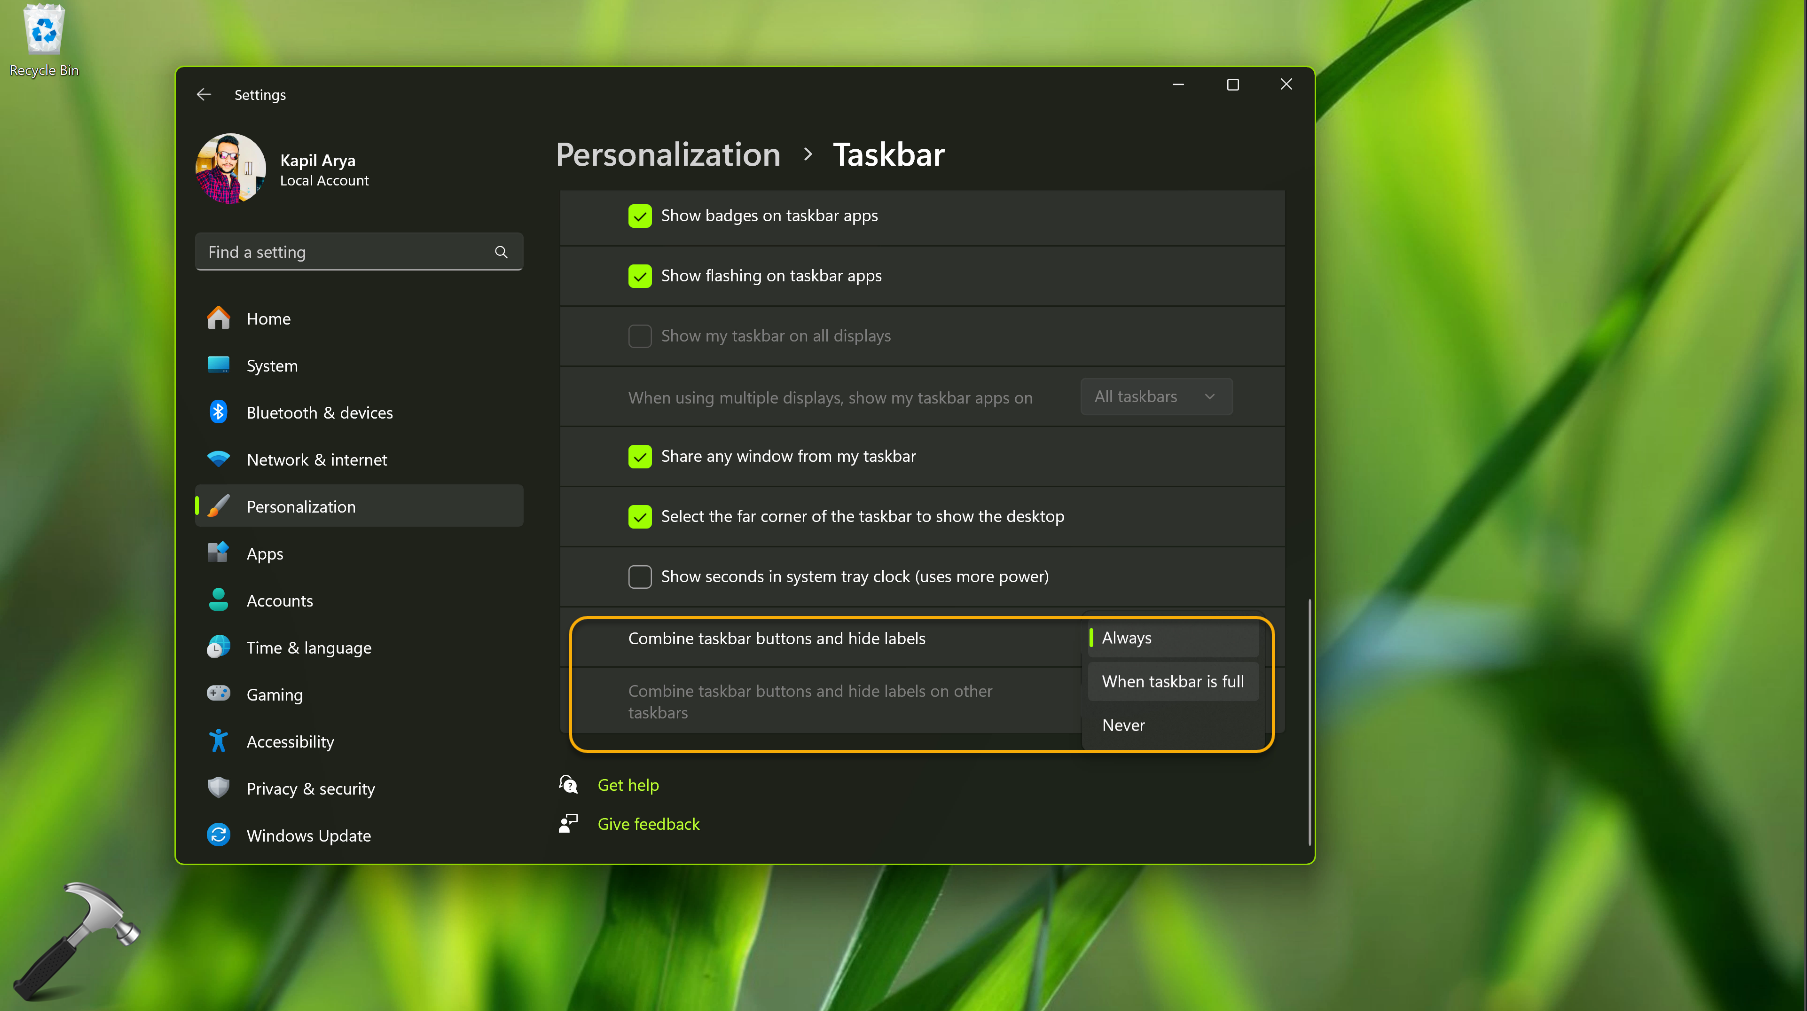Click Give feedback
The image size is (1807, 1011).
coord(648,823)
